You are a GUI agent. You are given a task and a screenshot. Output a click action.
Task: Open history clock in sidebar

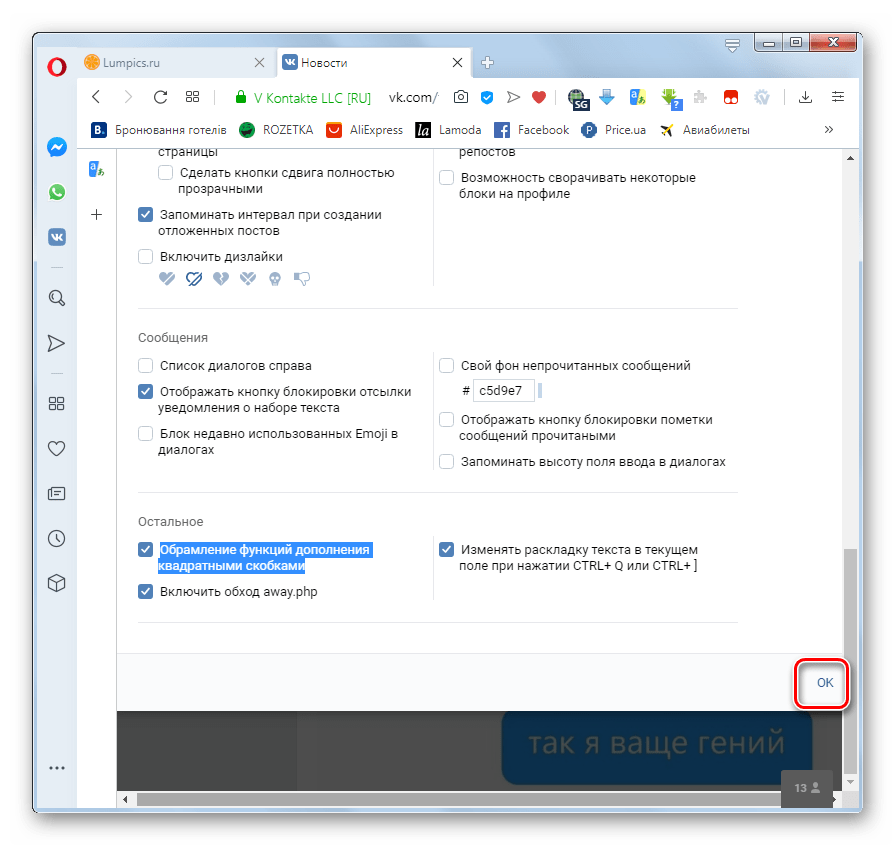point(56,538)
